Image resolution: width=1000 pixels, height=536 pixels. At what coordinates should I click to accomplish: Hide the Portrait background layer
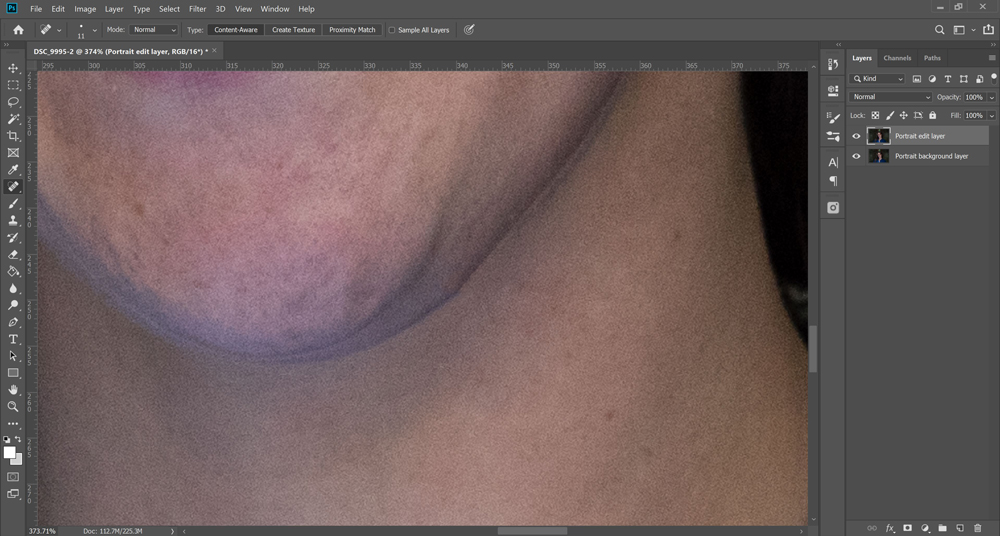pos(857,156)
